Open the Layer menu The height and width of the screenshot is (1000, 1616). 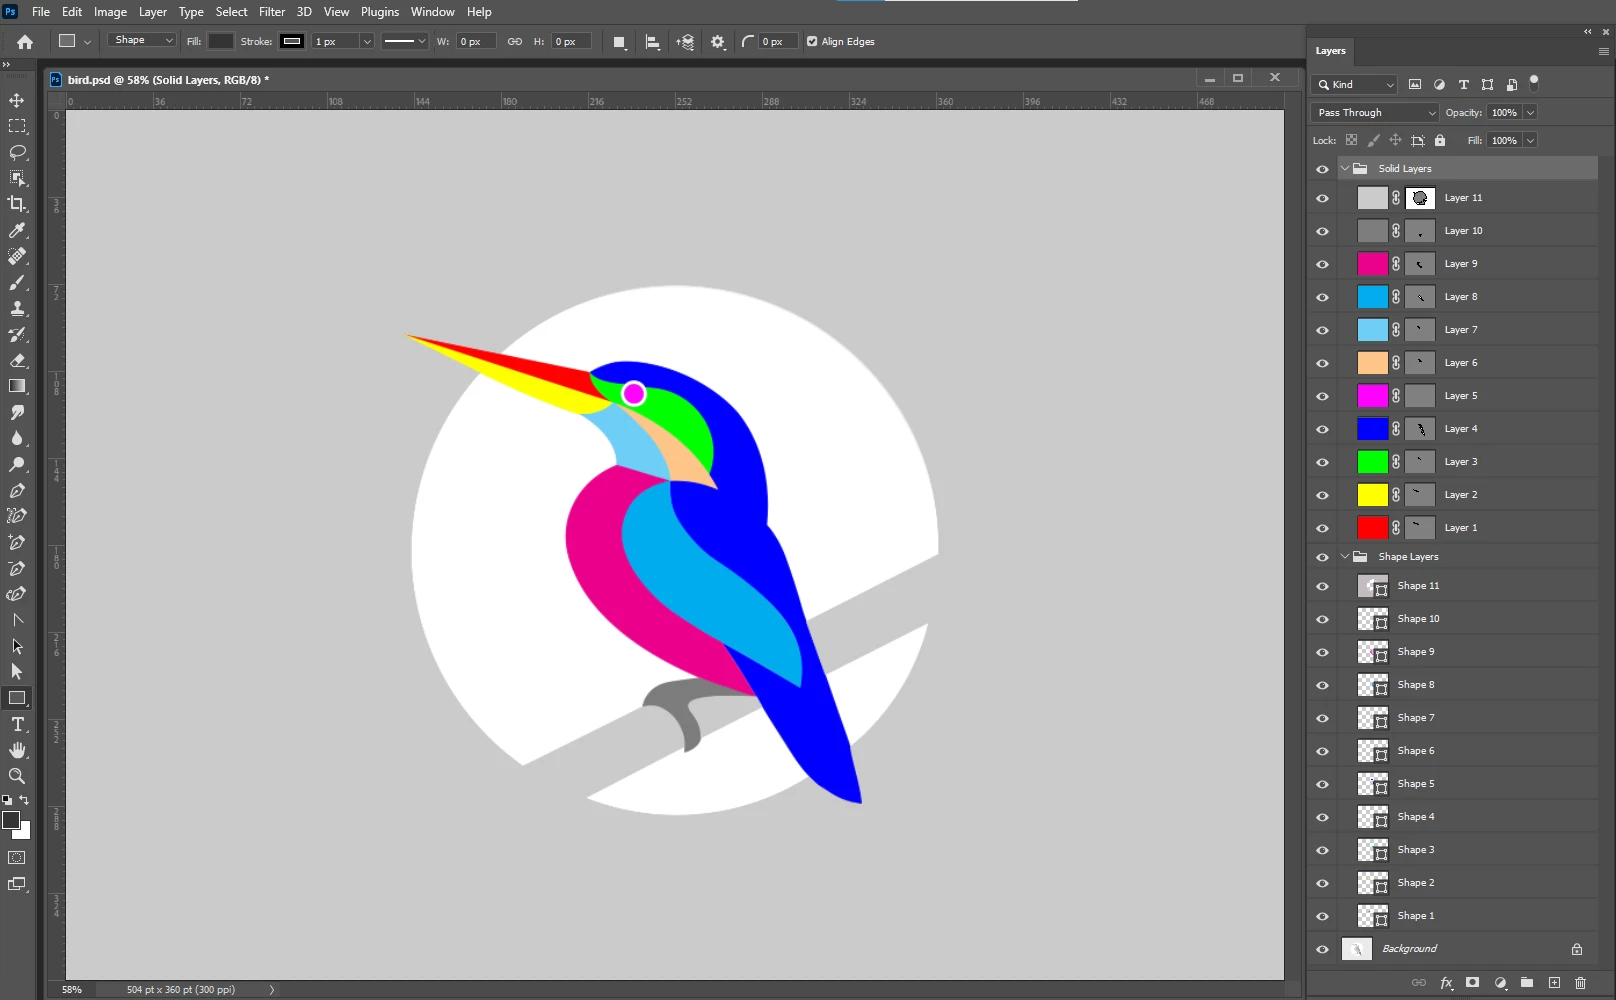153,12
